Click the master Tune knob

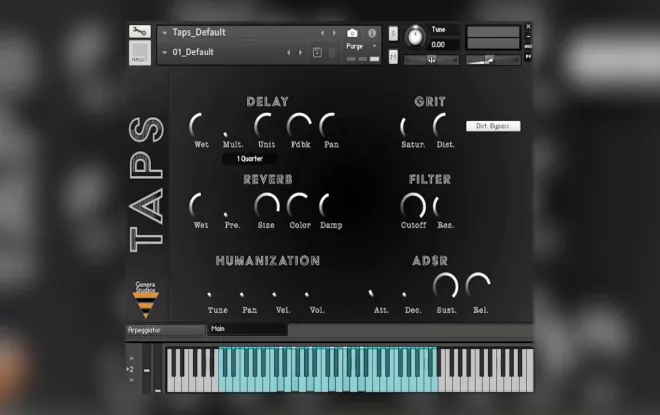tap(415, 37)
